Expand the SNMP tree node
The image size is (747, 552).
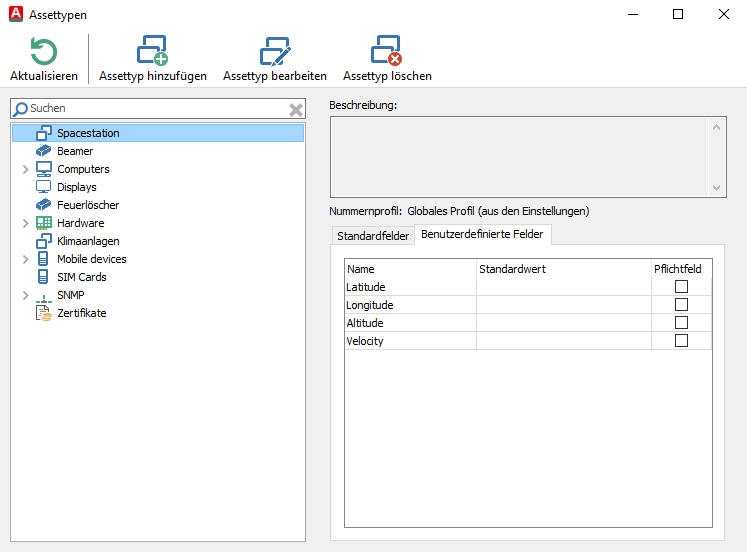25,296
